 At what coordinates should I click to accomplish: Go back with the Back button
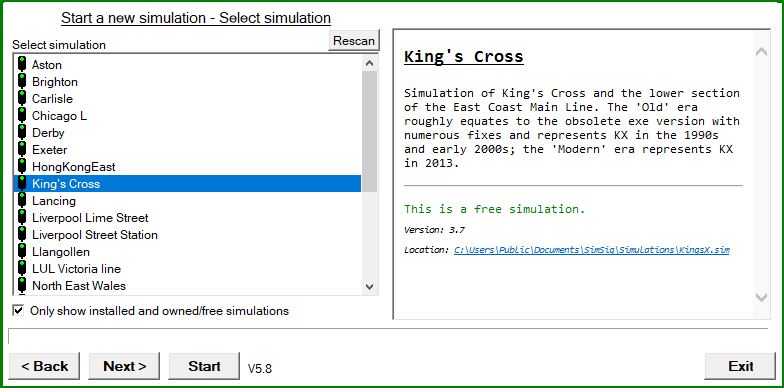[44, 366]
